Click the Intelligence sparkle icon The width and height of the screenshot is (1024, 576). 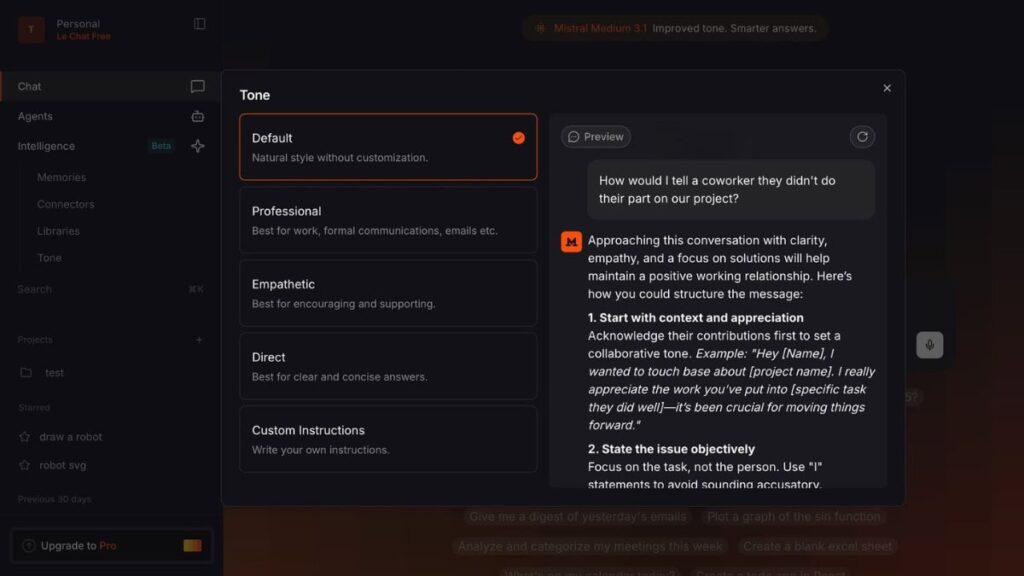pos(198,146)
